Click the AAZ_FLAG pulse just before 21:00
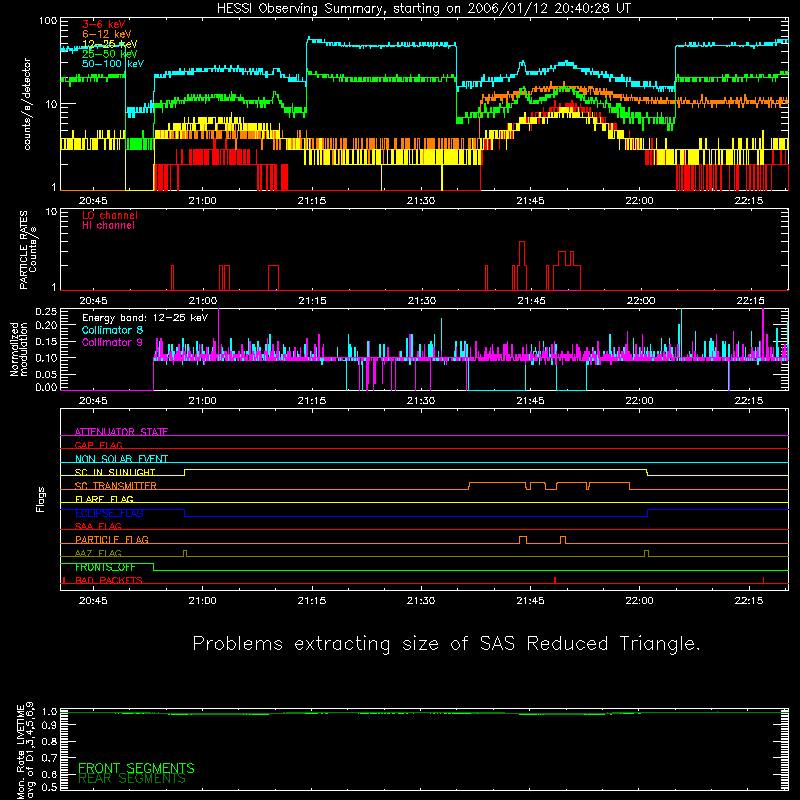 click(185, 554)
